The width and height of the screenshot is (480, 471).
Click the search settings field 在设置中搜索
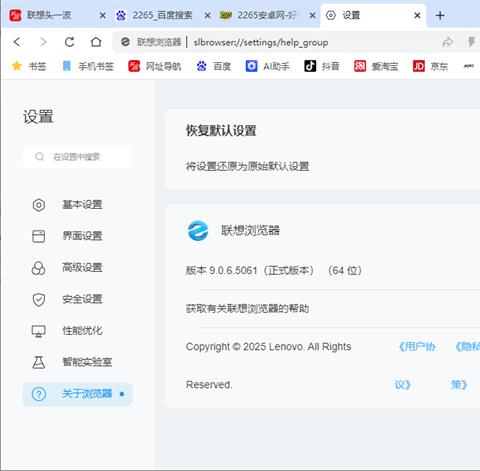[x=78, y=157]
